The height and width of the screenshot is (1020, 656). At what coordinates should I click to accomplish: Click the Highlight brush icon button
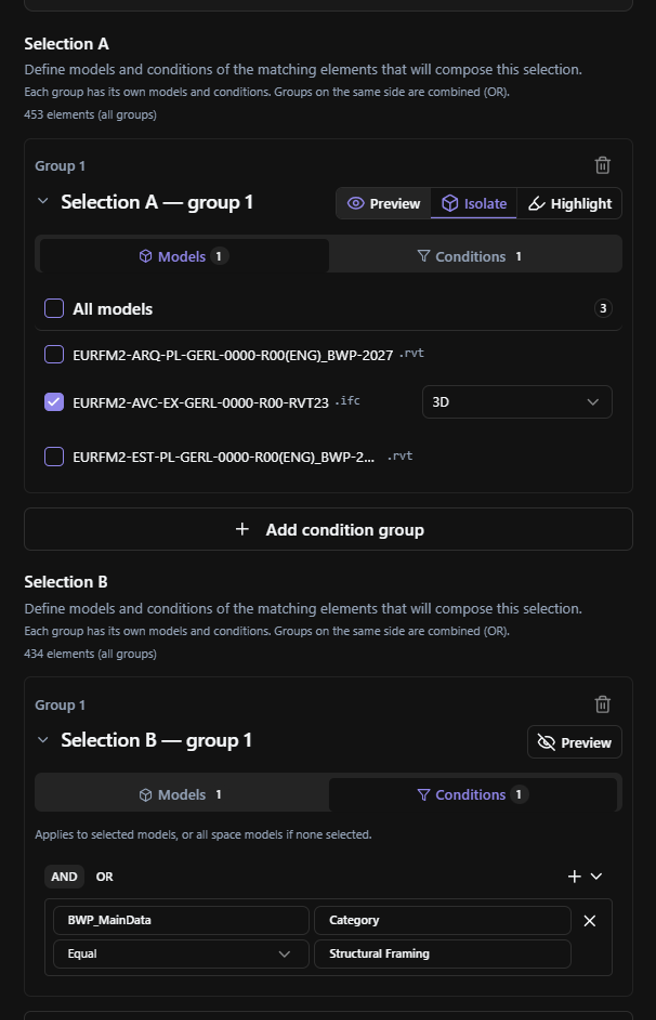[569, 204]
